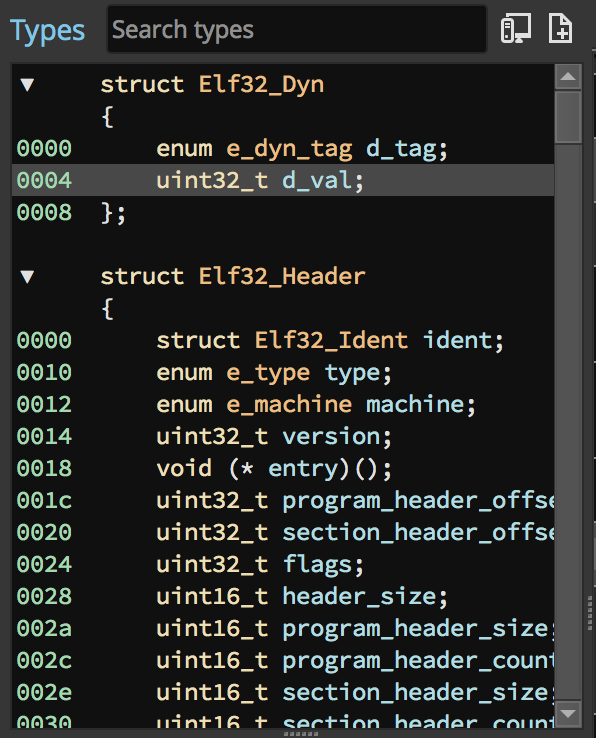596x738 pixels.
Task: Select program_header_count line
Action: 282,661
